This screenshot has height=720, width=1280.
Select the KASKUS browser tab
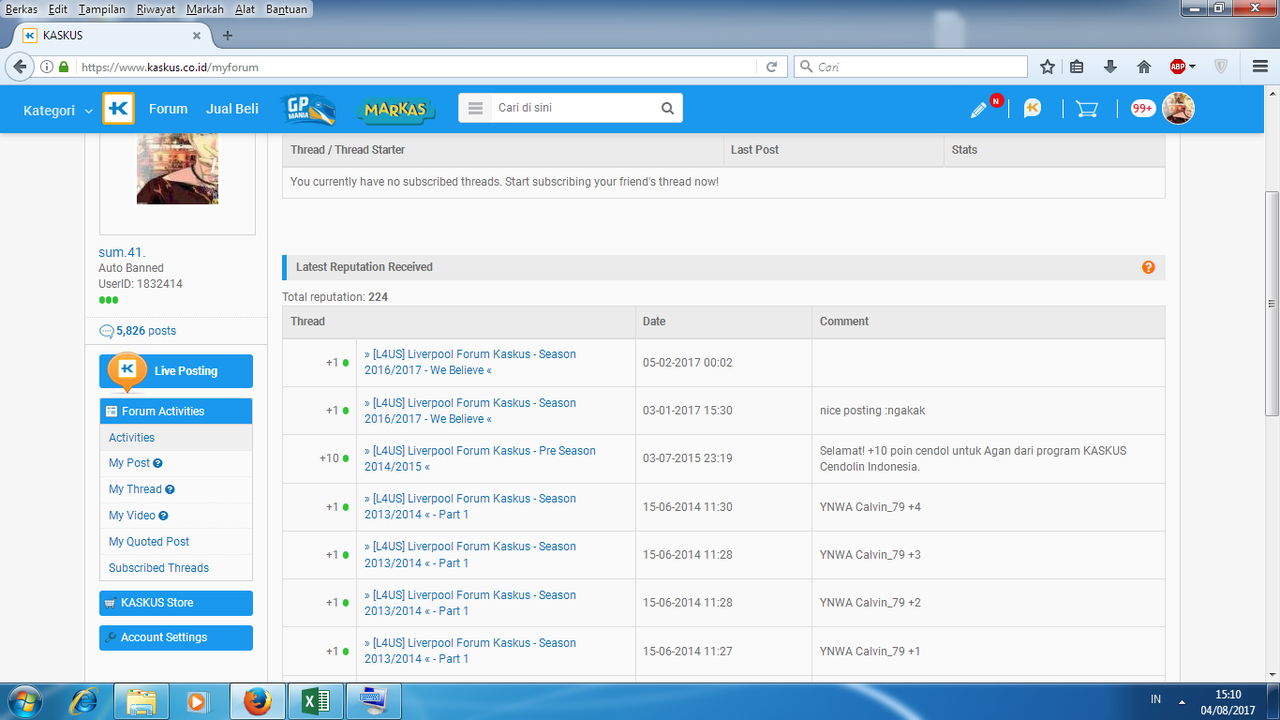112,35
